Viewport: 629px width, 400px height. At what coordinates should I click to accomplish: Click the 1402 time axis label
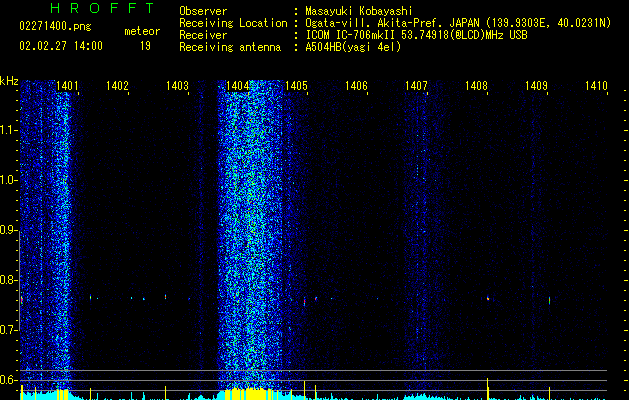click(117, 86)
